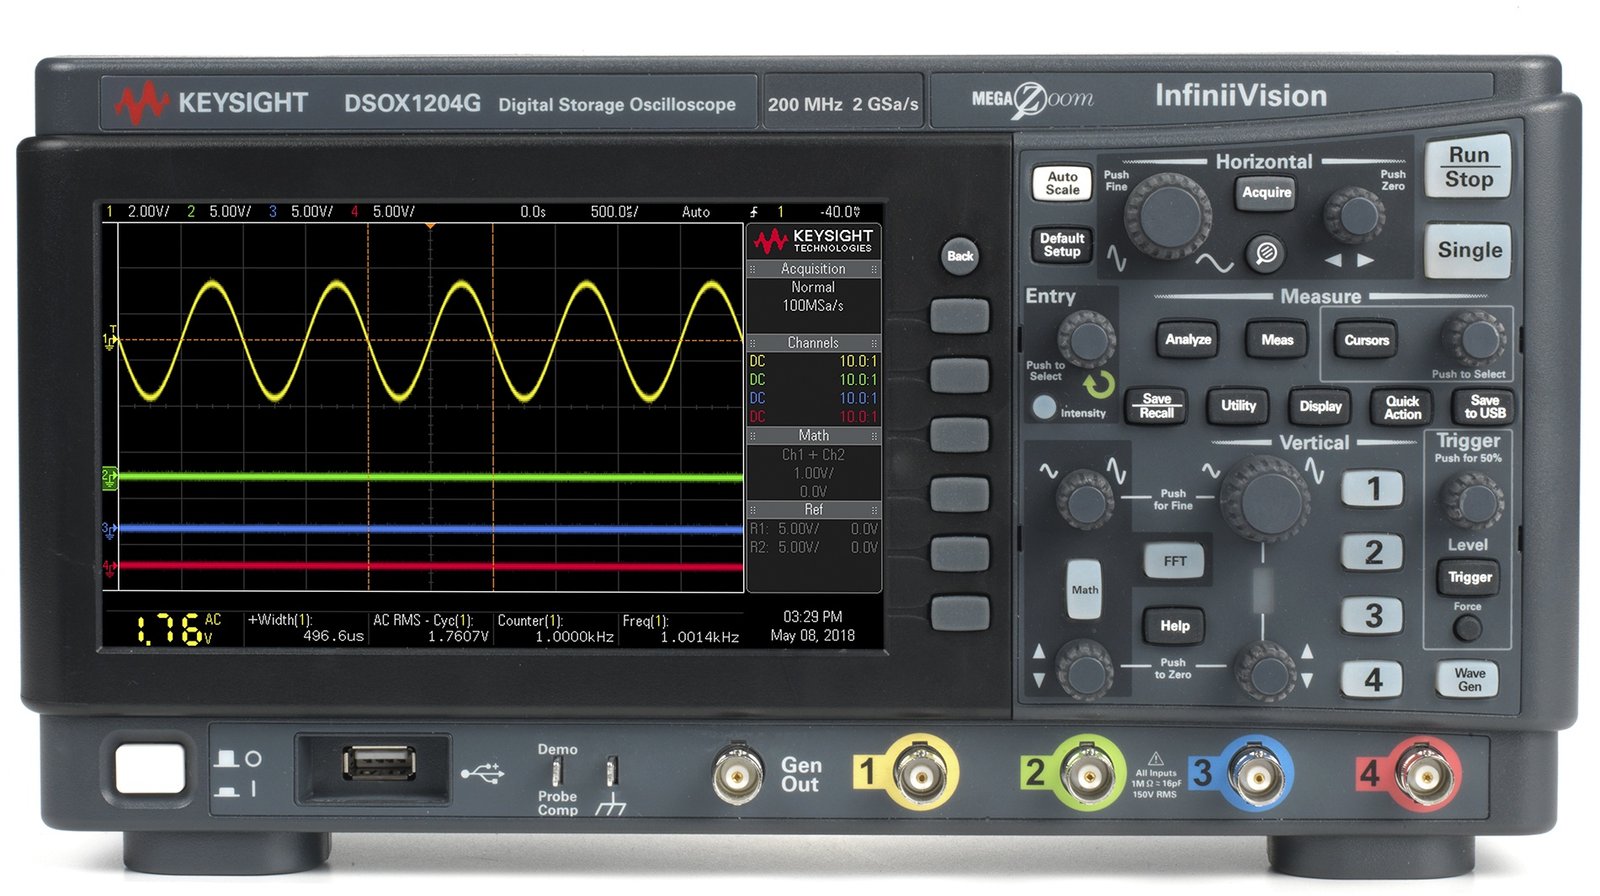
Task: Open the Trigger menu key
Action: click(1468, 577)
